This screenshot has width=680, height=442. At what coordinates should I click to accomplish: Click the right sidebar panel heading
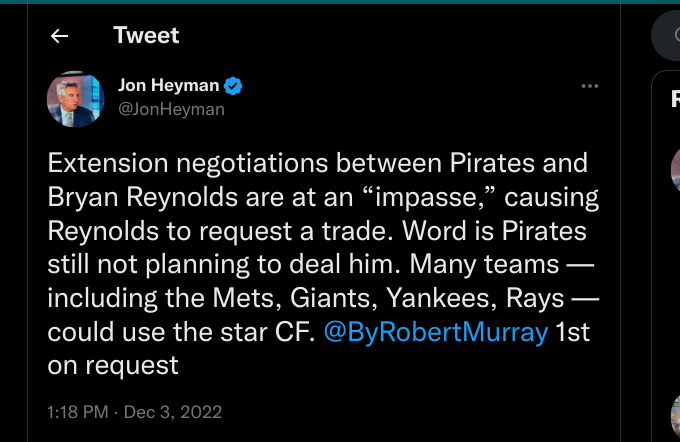click(675, 99)
